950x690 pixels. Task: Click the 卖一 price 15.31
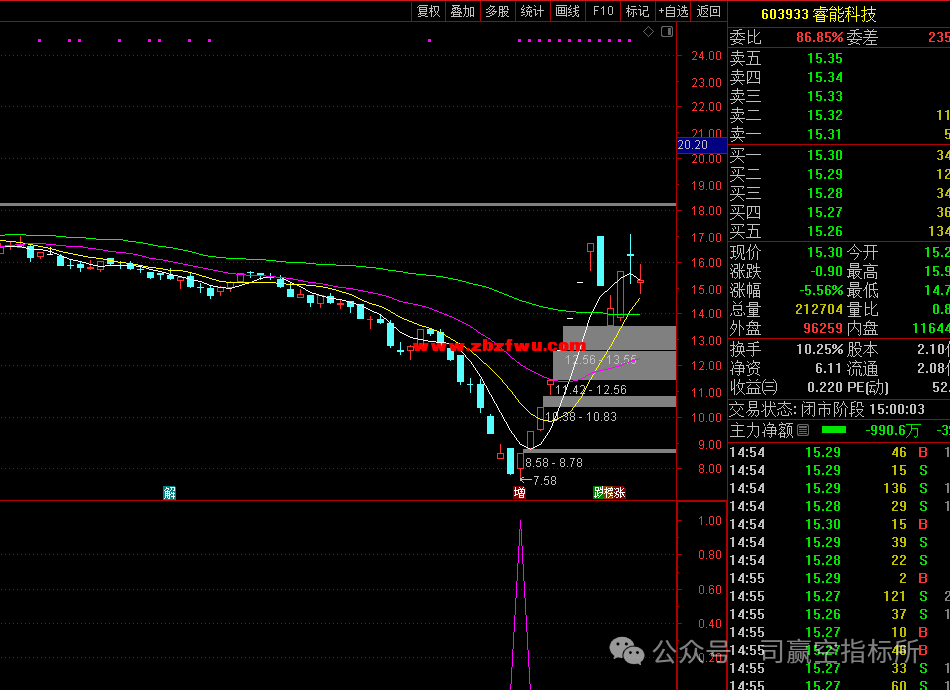click(825, 133)
